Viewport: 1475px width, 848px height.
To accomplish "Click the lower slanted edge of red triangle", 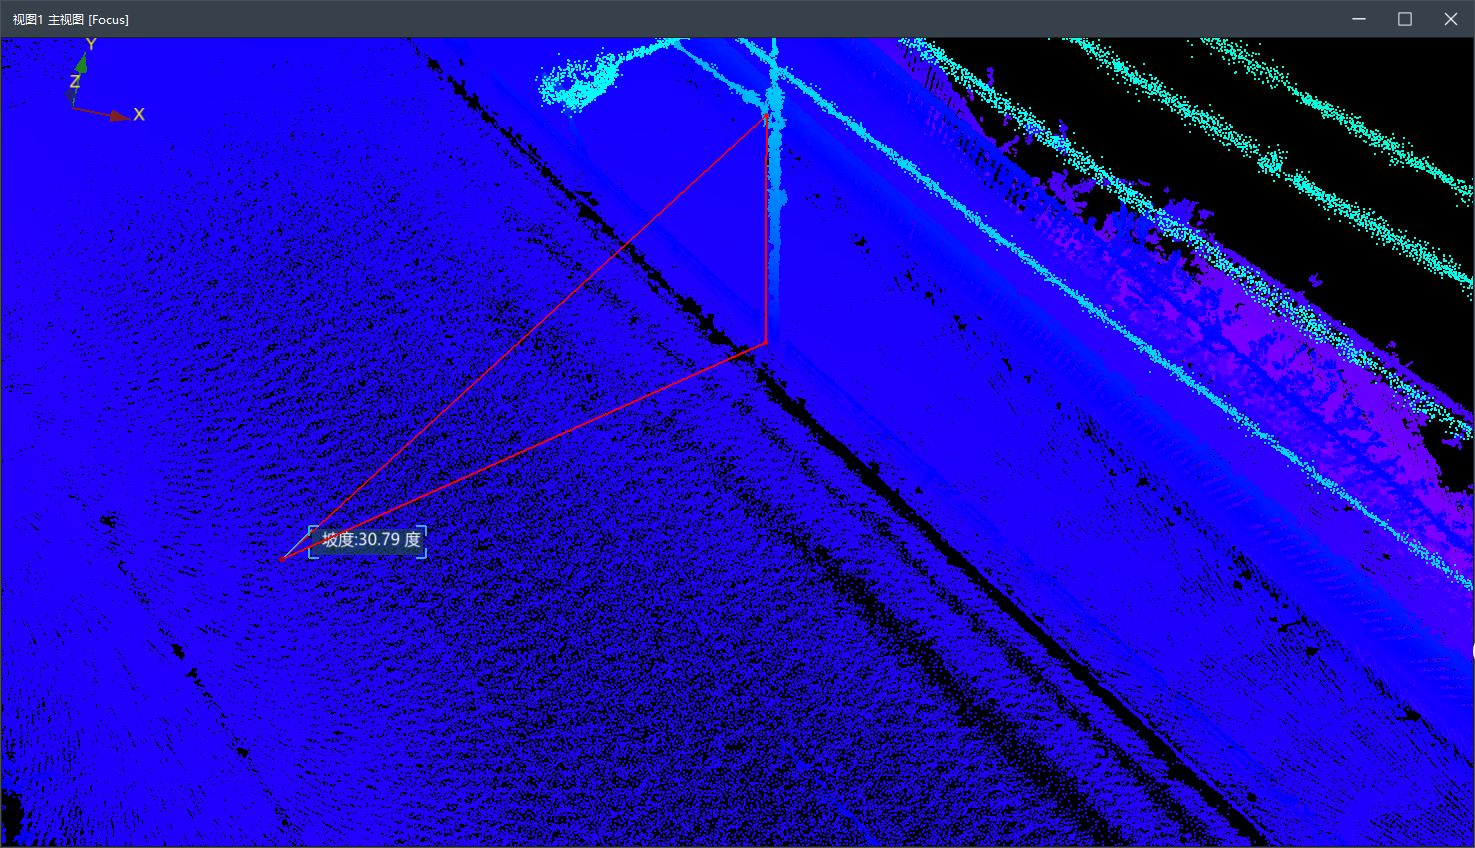I will pos(525,450).
